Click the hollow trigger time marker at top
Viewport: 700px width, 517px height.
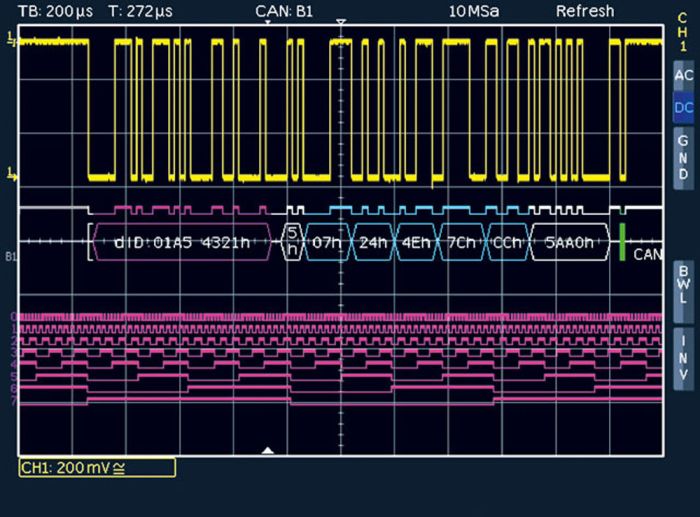pos(341,22)
